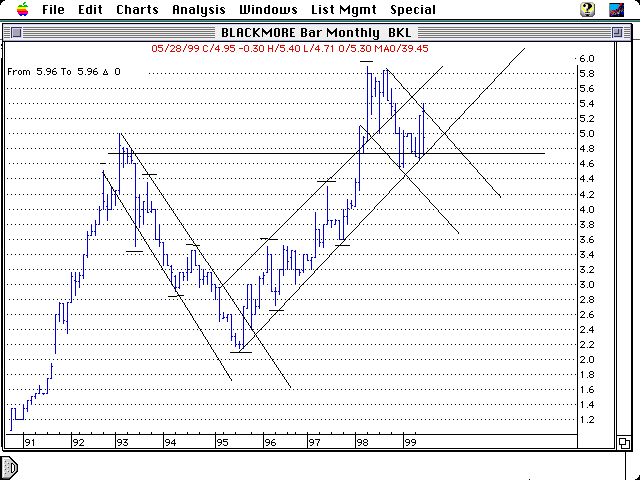Open the application switcher icon
This screenshot has height=480, width=640.
616,9
